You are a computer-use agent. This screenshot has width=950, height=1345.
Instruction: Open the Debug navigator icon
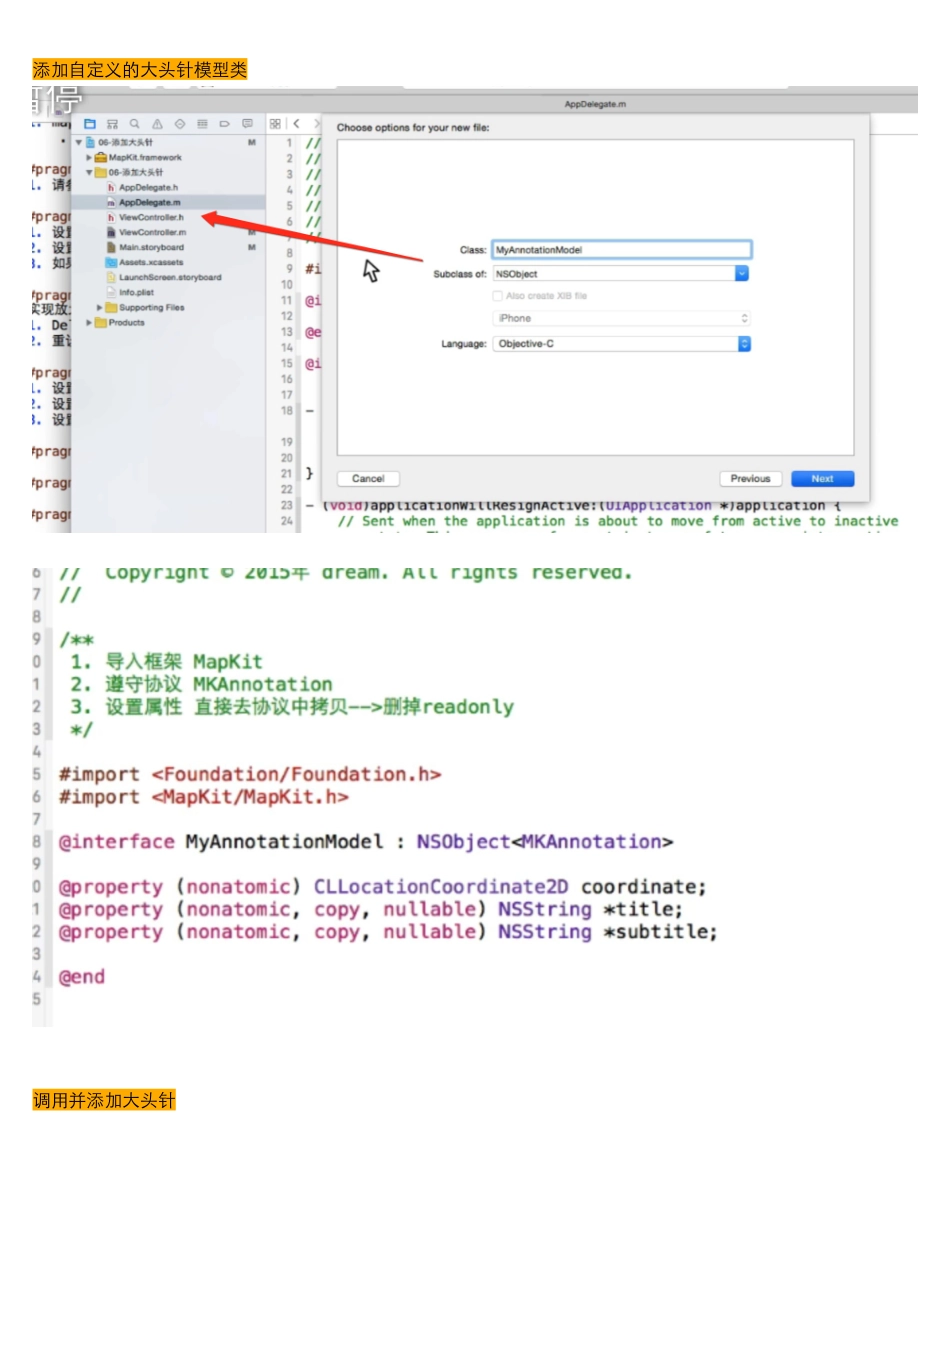[x=202, y=124]
